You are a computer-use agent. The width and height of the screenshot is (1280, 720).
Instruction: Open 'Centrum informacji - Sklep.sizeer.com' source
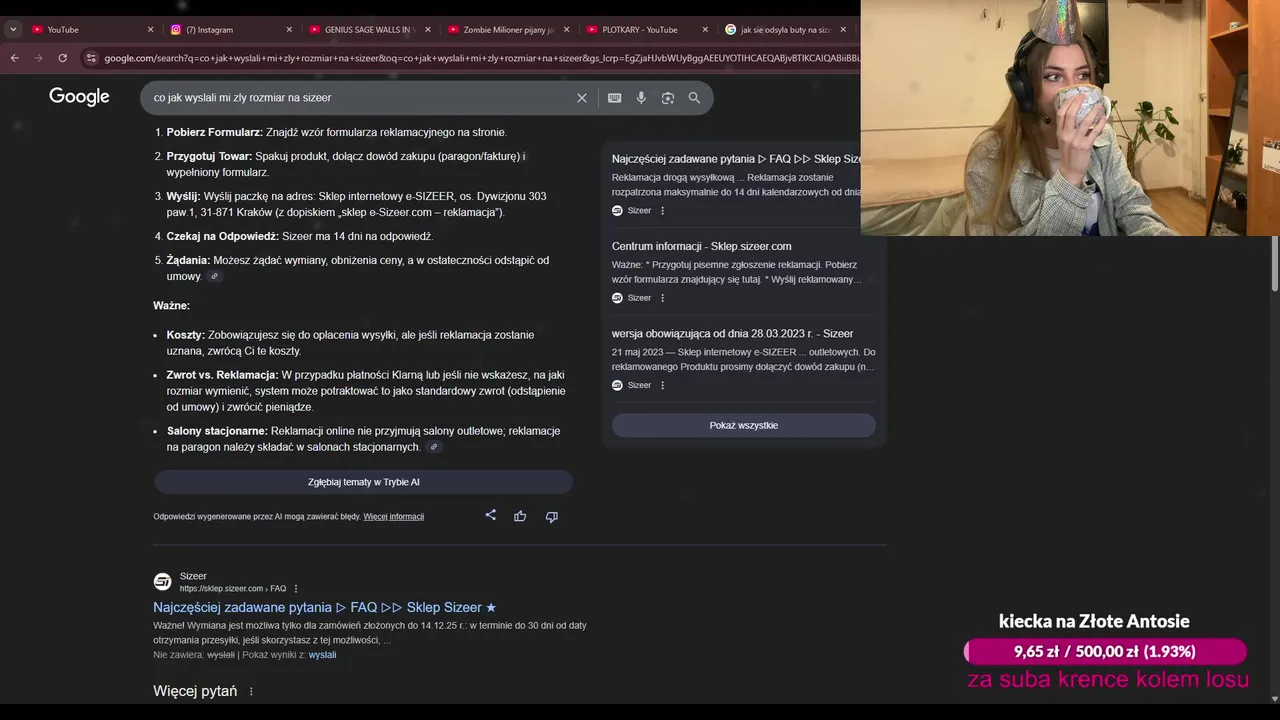pyautogui.click(x=701, y=246)
